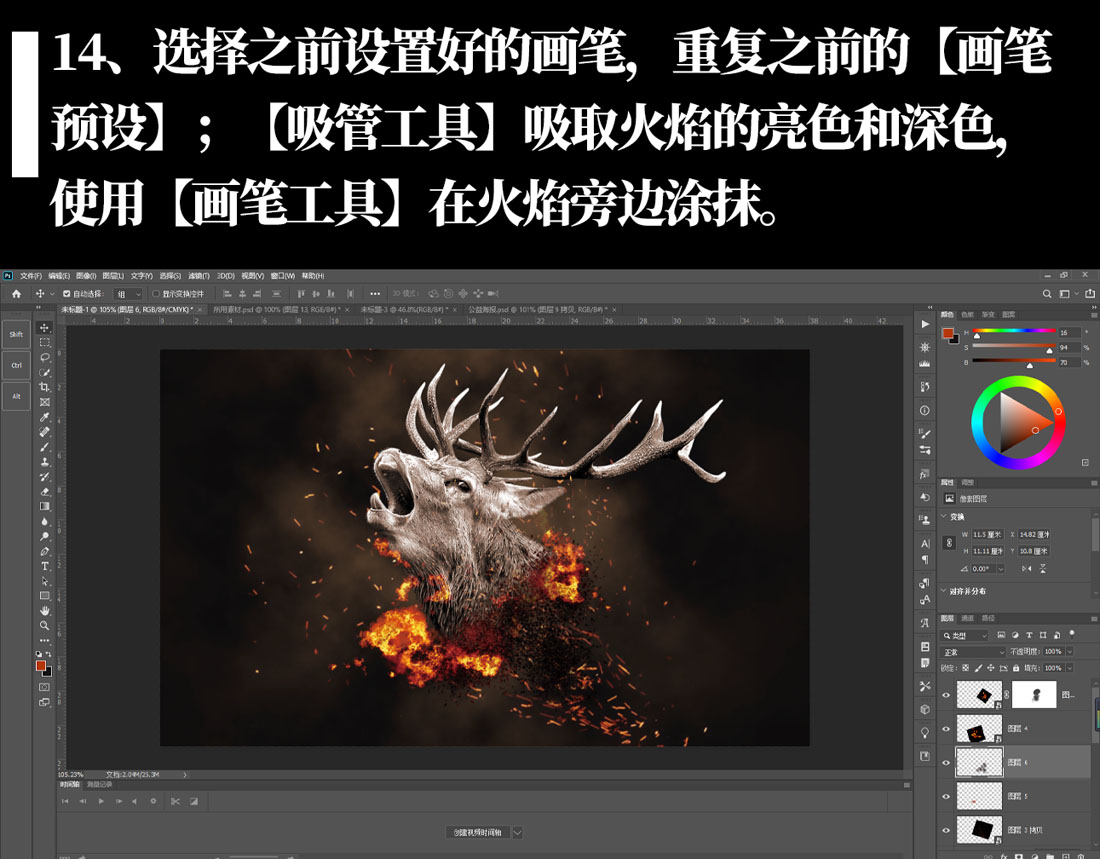Select the Brush tool
This screenshot has height=859, width=1100.
(x=45, y=447)
